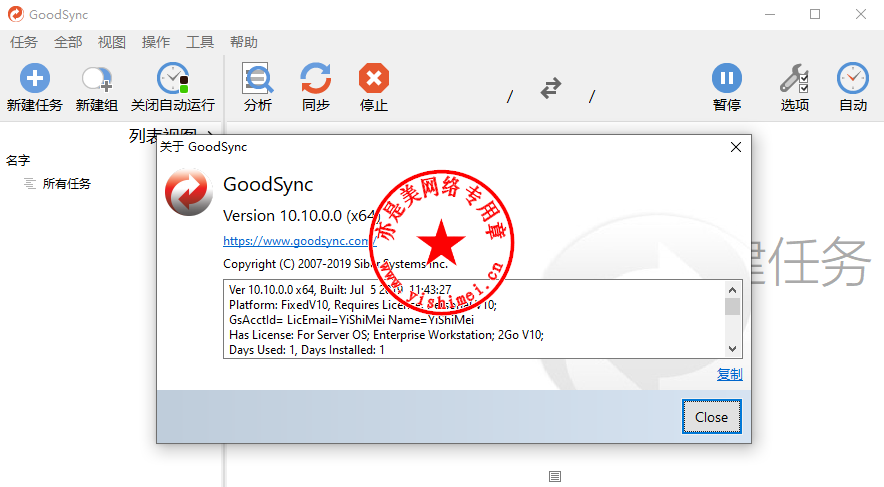
Task: Turn off auto-run via the 关闭自动运行 clock icon
Action: (173, 78)
